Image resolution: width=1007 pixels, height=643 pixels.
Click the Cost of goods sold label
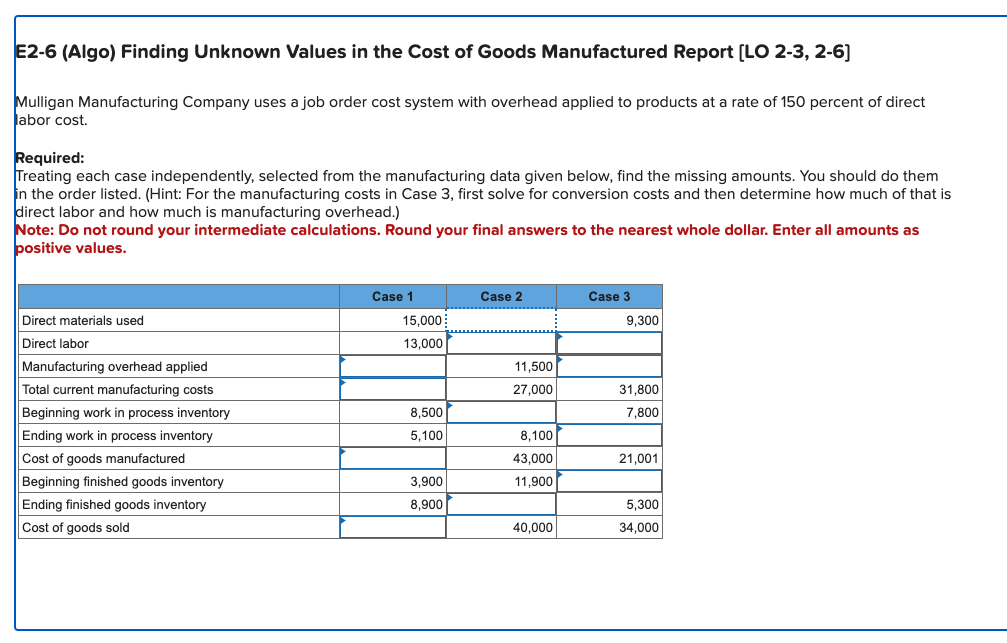click(76, 528)
